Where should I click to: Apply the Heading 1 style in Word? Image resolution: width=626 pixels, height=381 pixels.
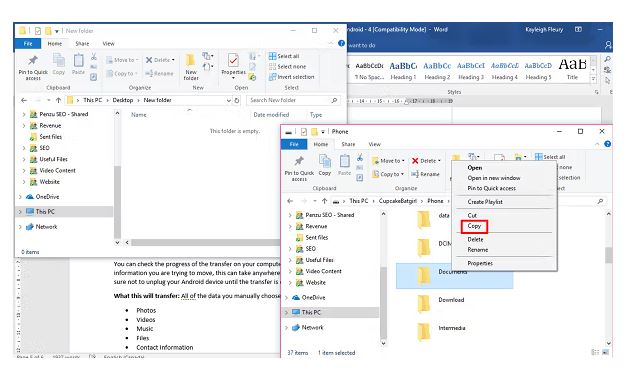click(x=403, y=70)
